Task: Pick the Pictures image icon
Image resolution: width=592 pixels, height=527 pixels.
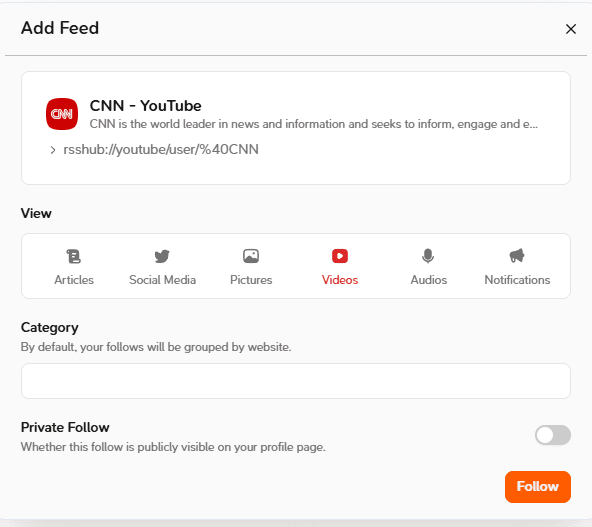Action: pos(251,256)
